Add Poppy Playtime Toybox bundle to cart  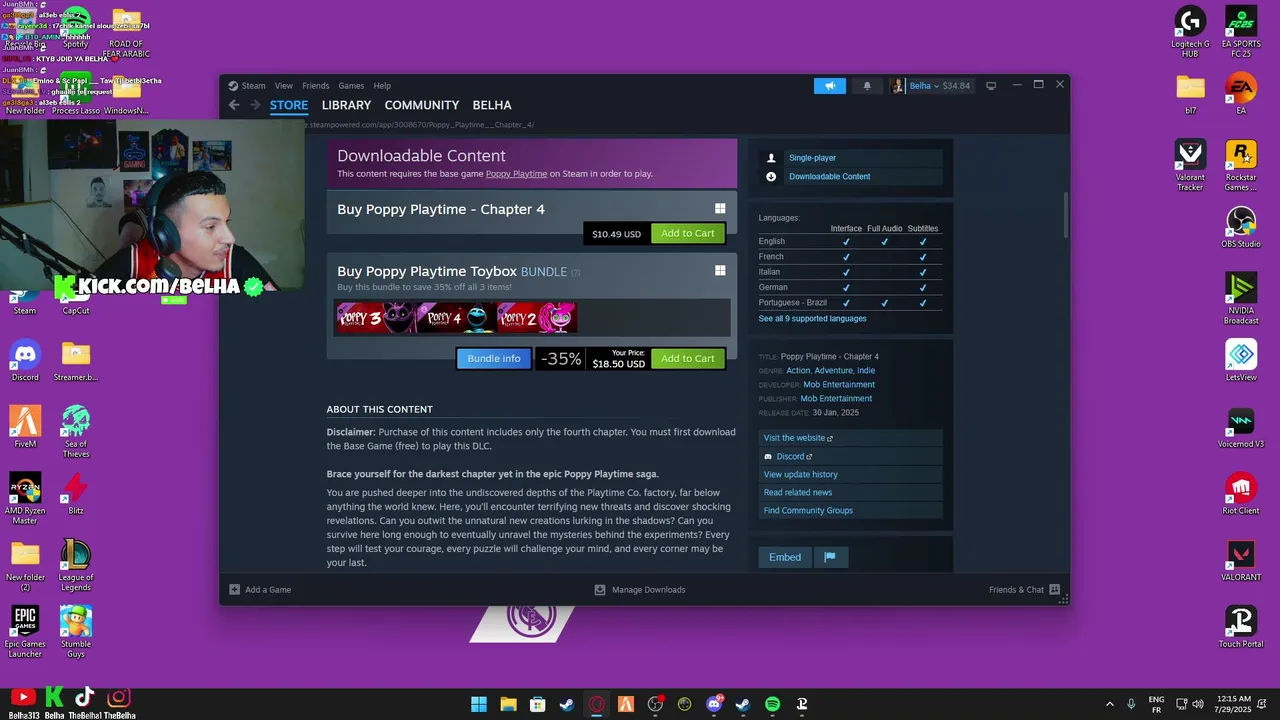688,358
